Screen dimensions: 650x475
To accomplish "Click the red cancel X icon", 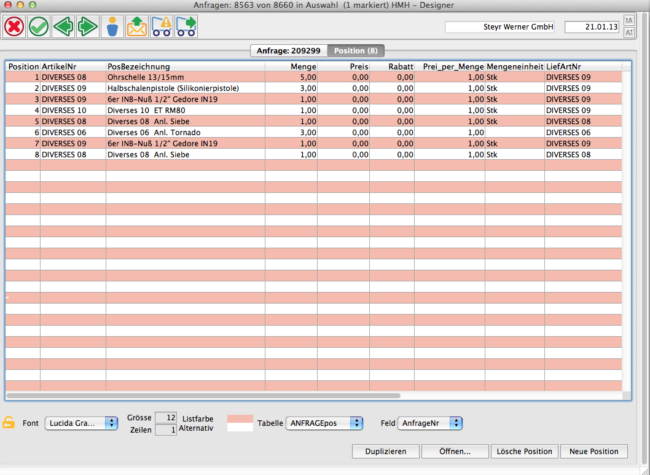I will click(14, 26).
